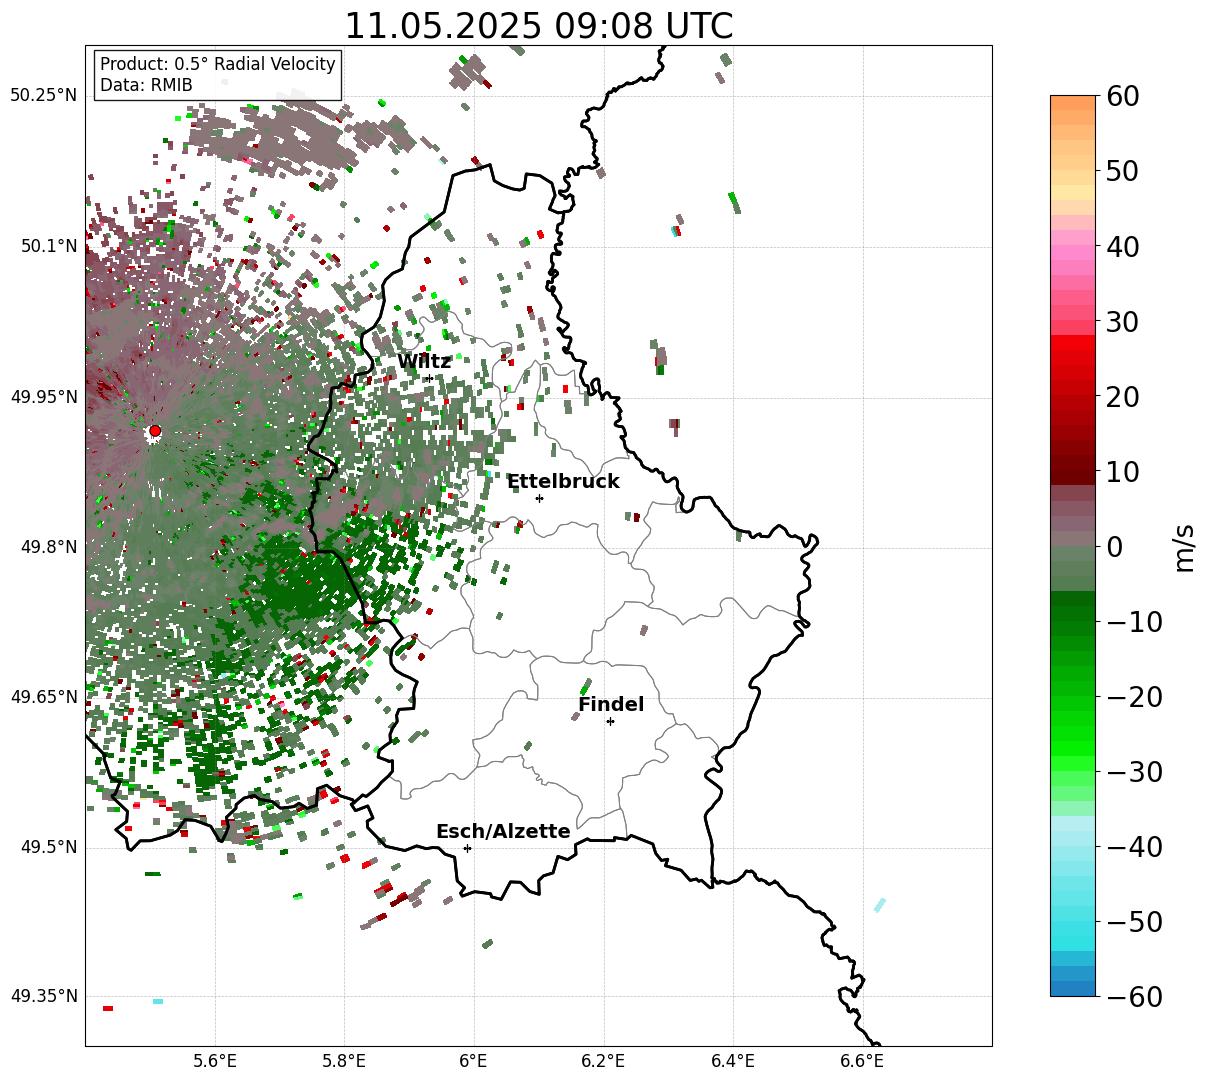Click the 49.5°N latitude tick label
This screenshot has width=1207, height=1081.
[x=48, y=847]
